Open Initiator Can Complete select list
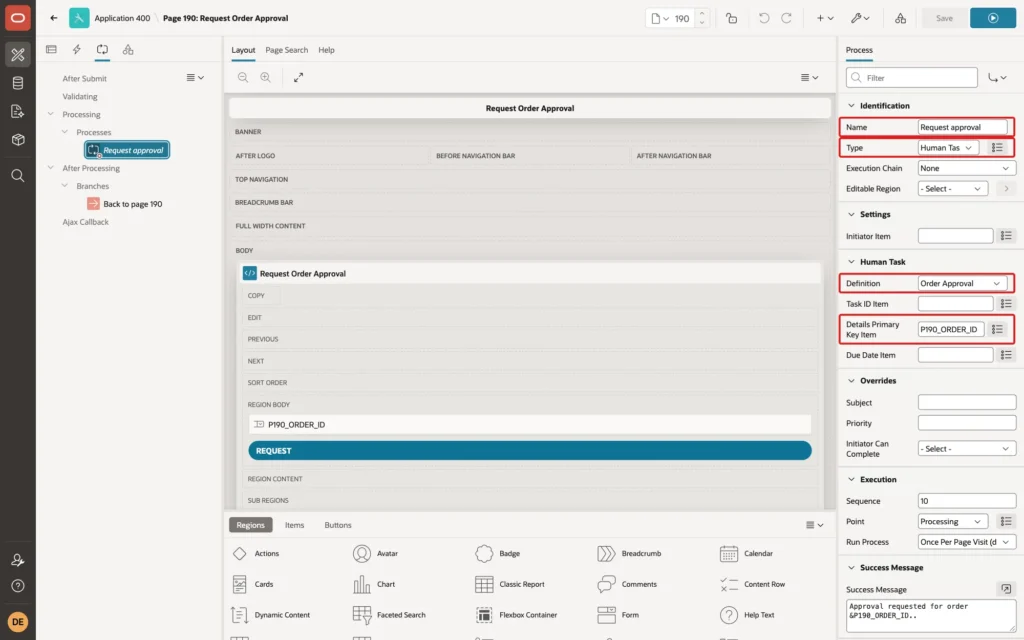 (x=967, y=449)
